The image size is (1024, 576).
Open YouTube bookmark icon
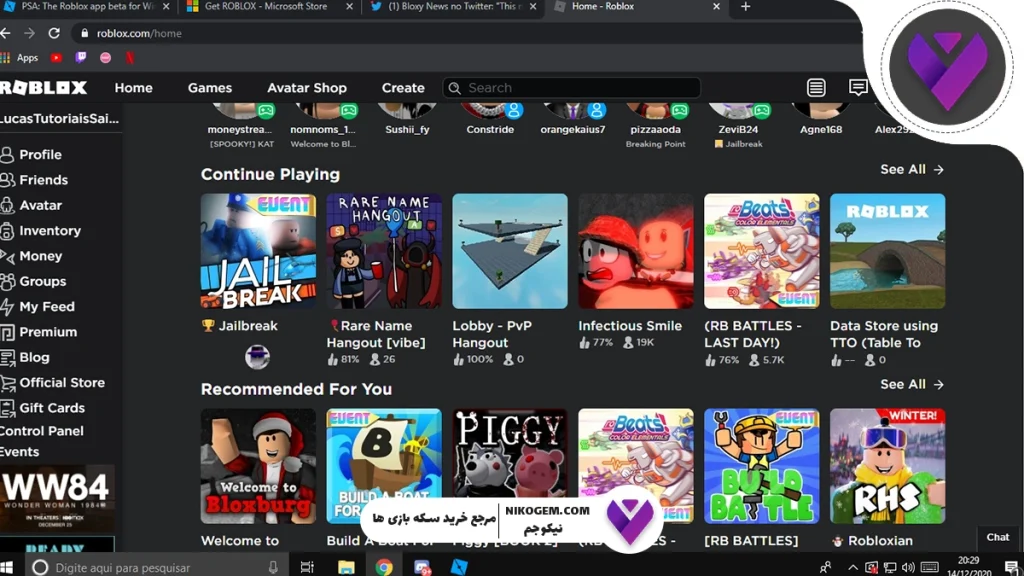tap(56, 57)
